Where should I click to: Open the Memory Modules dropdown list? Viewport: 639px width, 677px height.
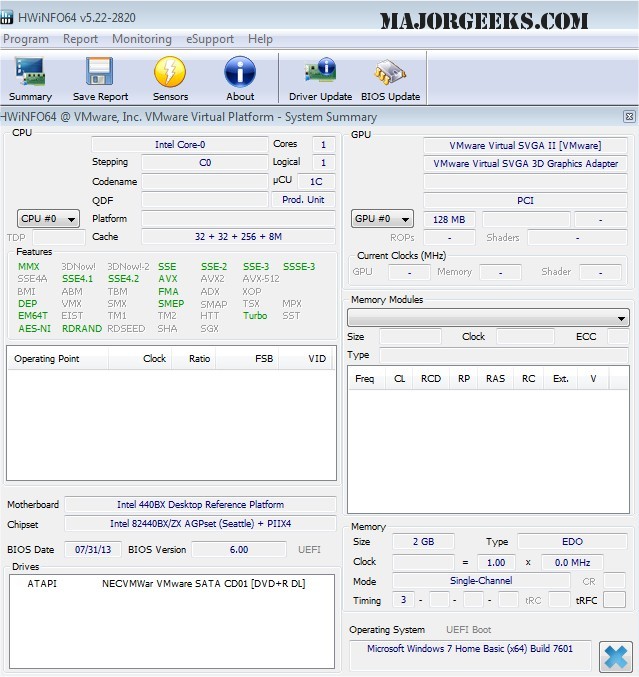488,318
